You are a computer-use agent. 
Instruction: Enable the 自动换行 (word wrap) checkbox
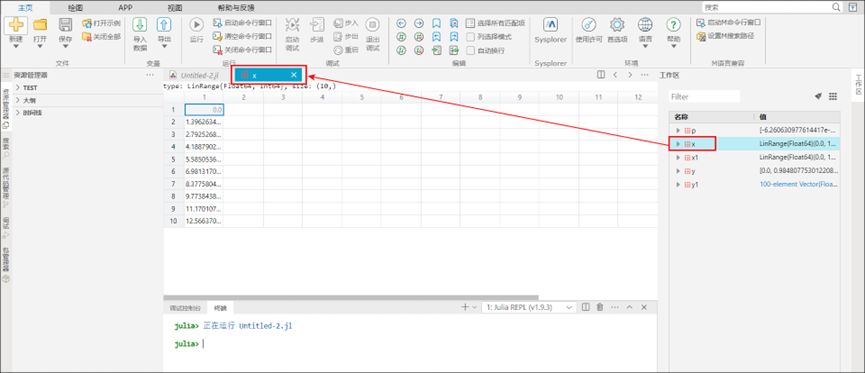tap(471, 50)
